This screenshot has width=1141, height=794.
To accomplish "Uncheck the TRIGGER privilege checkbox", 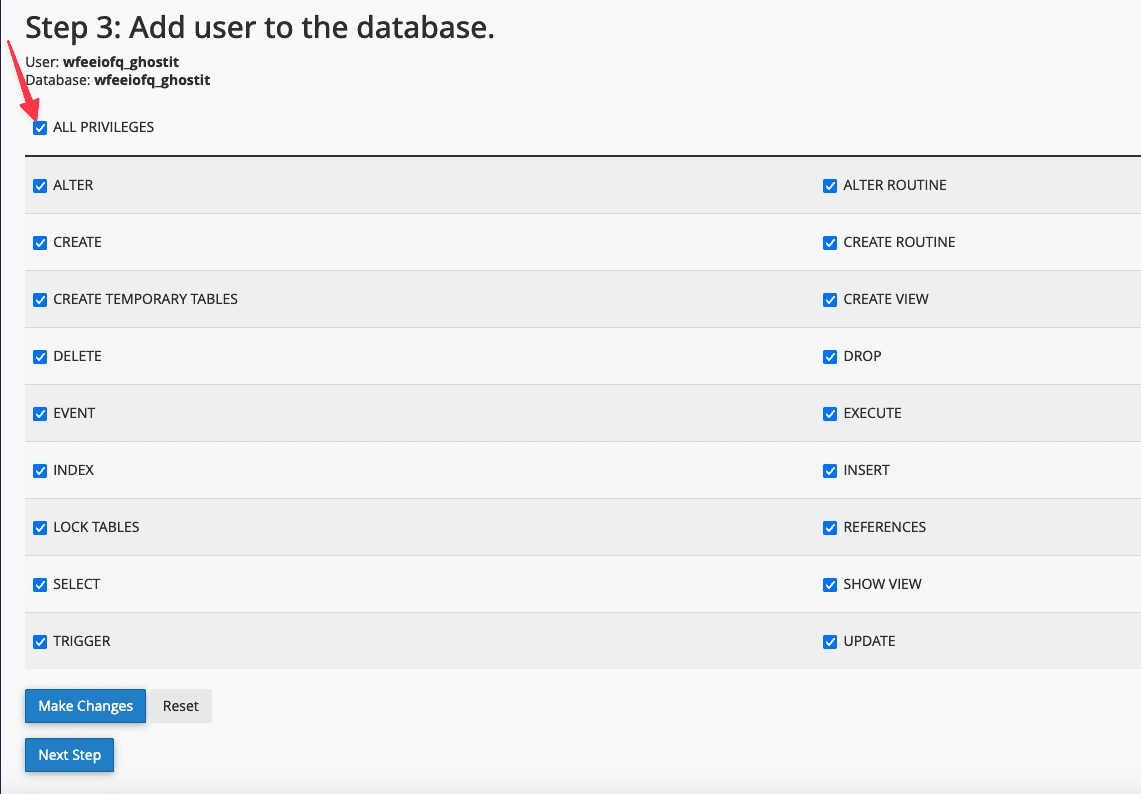I will (40, 642).
